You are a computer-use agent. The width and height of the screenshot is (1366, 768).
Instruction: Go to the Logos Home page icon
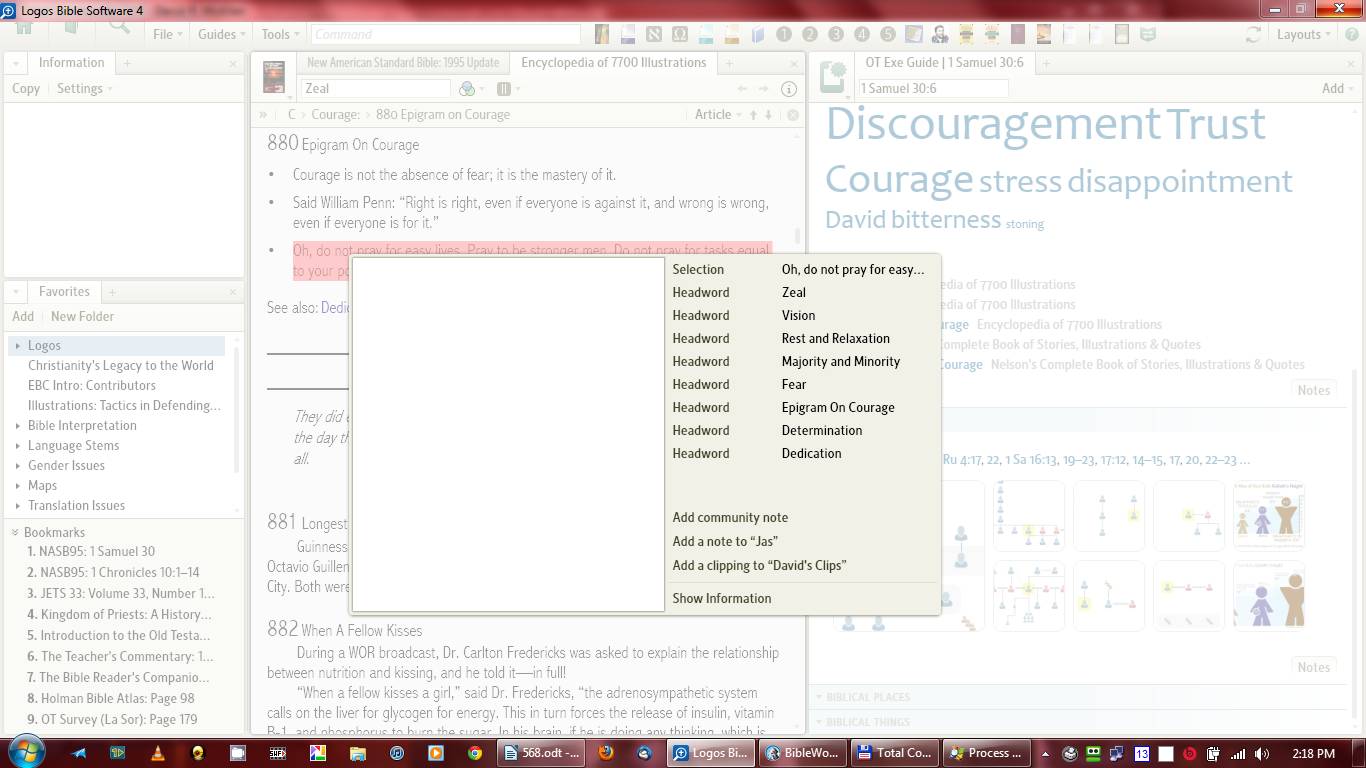[24, 28]
